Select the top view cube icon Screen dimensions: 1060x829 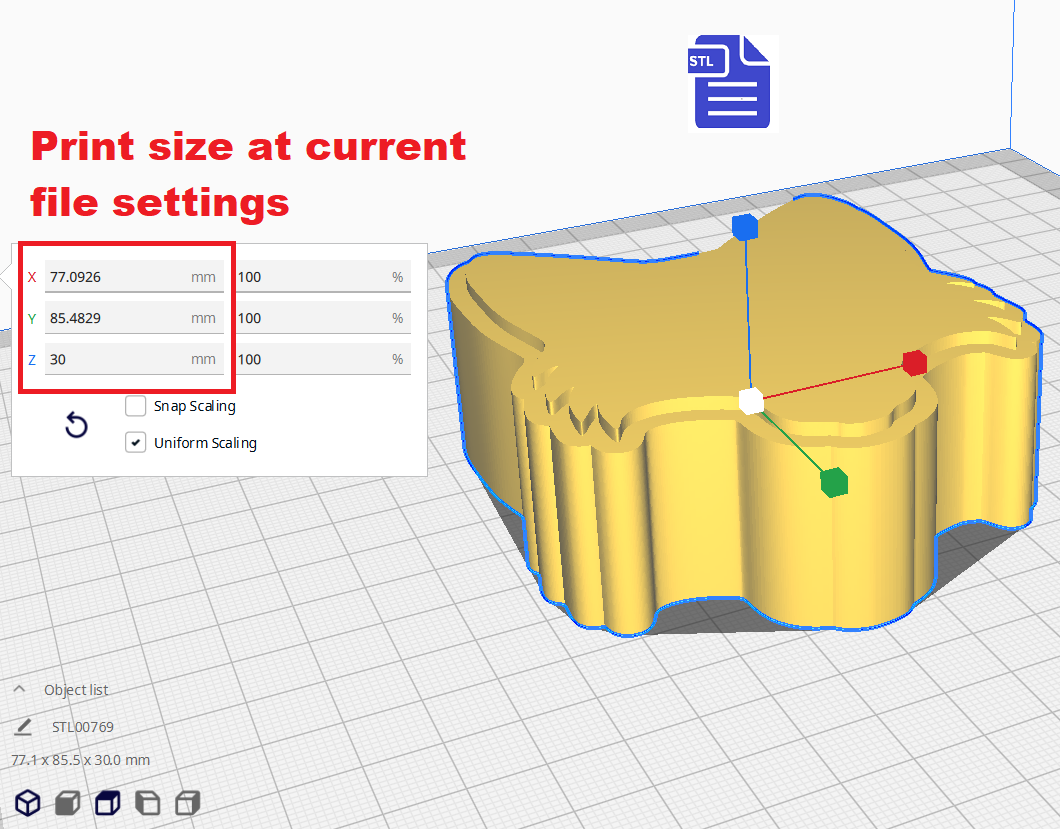(x=107, y=802)
